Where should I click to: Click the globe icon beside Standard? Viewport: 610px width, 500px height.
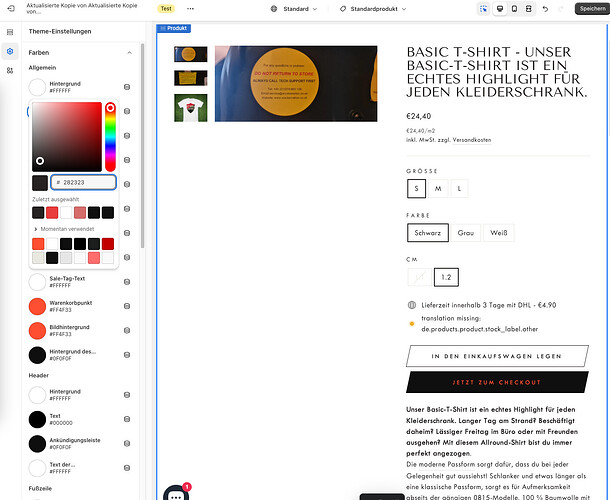(274, 9)
